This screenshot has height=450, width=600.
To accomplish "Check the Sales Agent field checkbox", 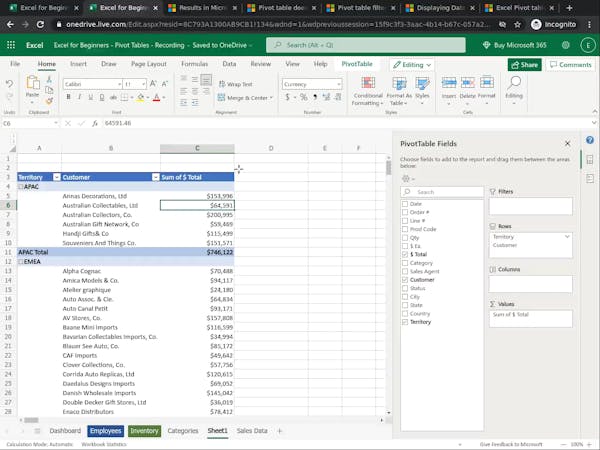I will pyautogui.click(x=405, y=271).
